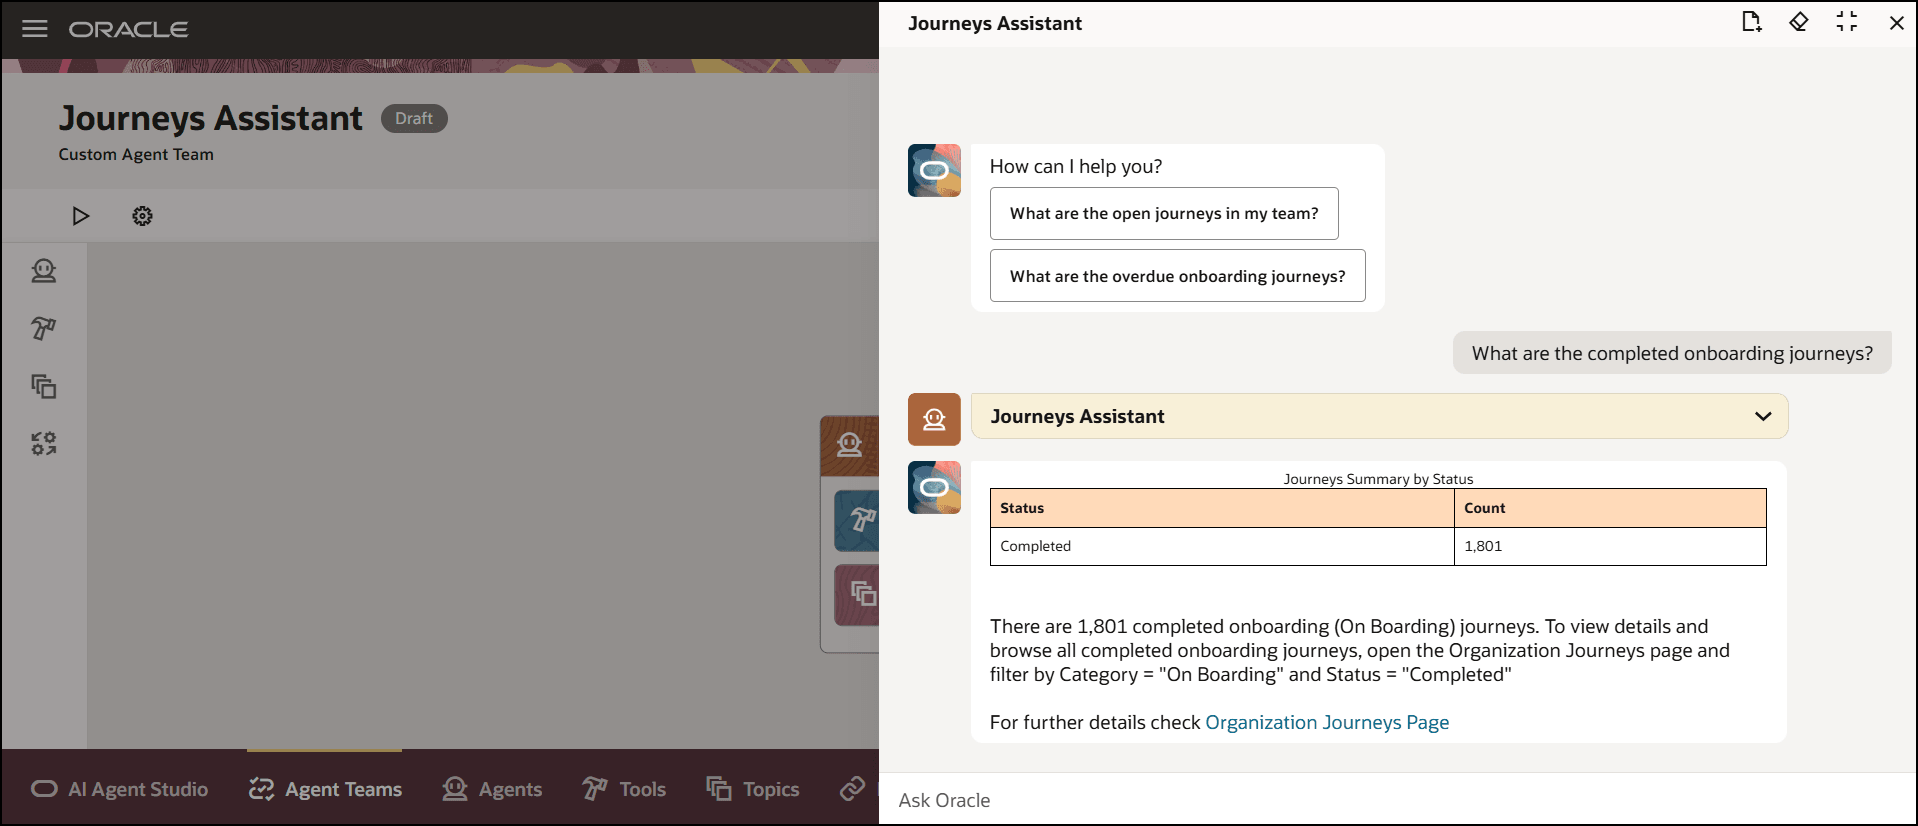Clear the chat with eraser icon
The height and width of the screenshot is (826, 1918).
[1799, 22]
